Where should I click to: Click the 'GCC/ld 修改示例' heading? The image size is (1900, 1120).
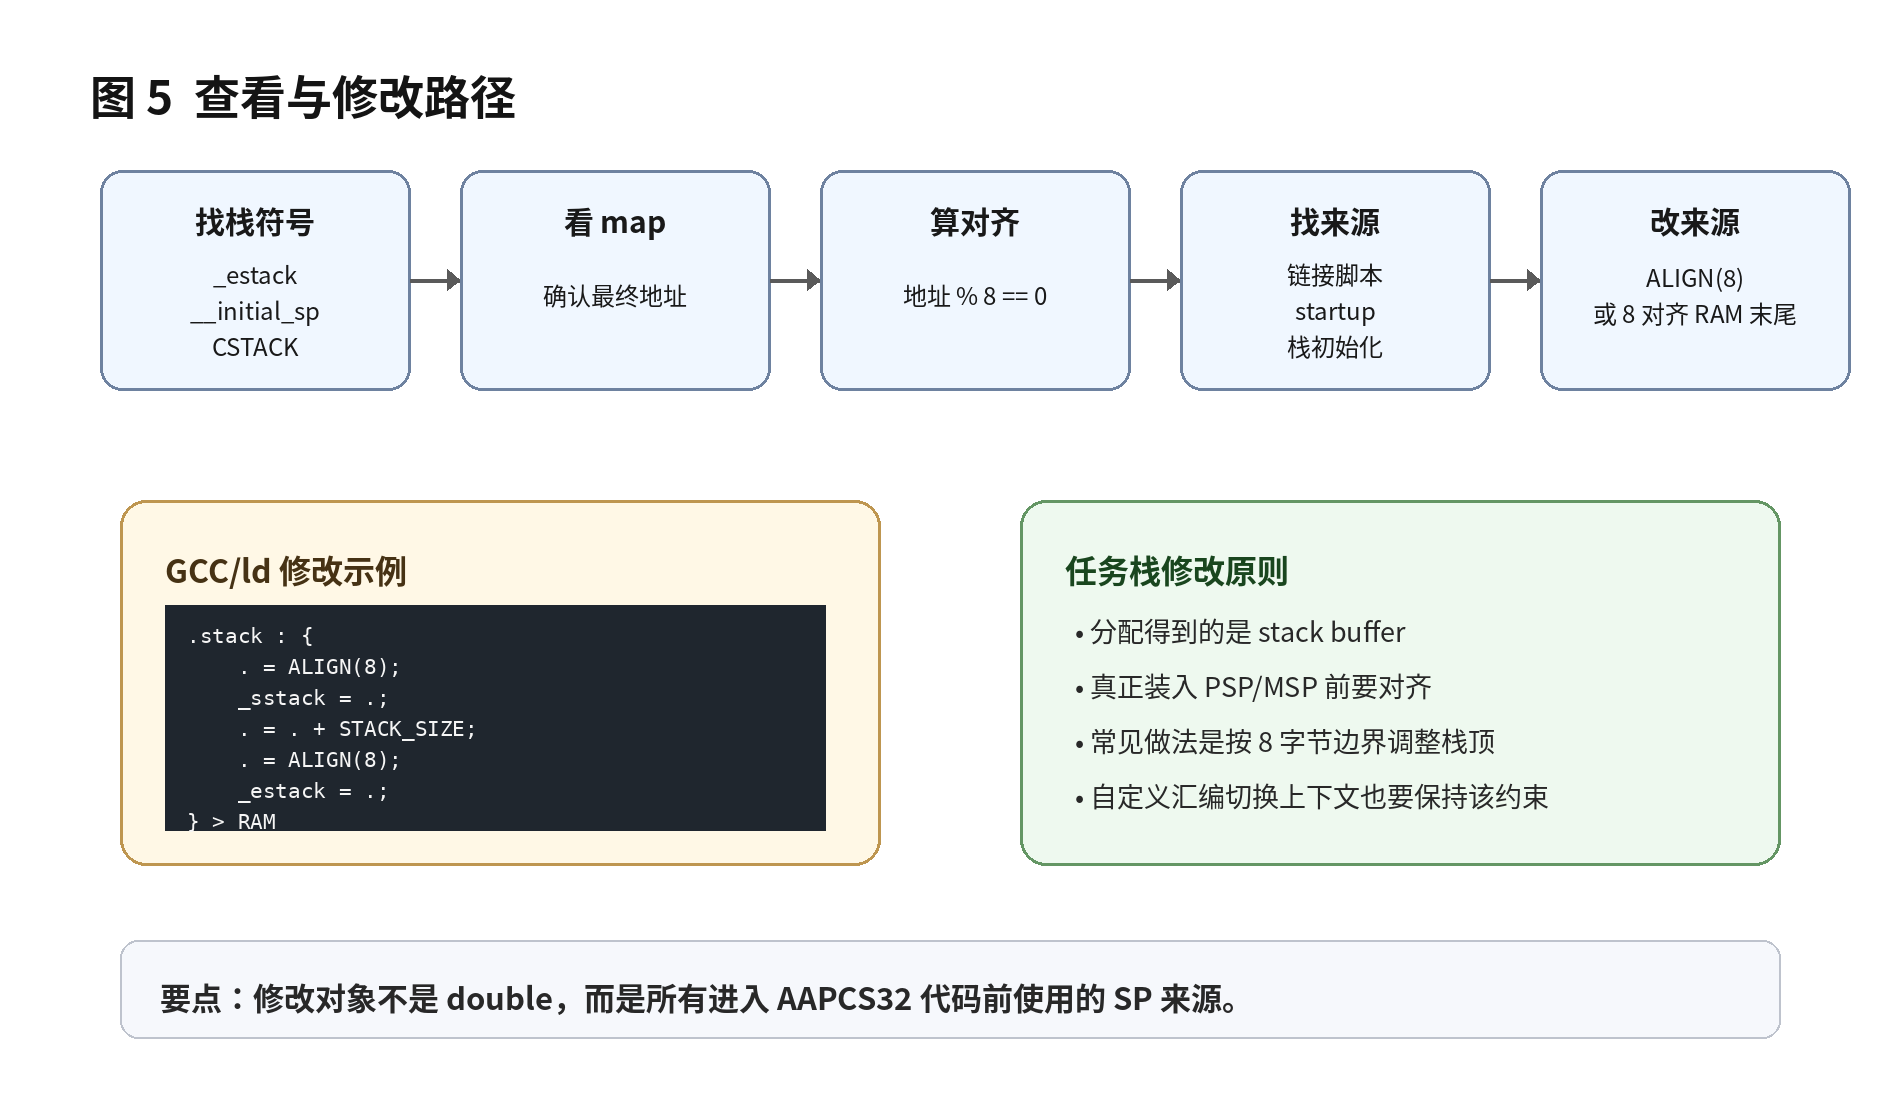tap(286, 571)
